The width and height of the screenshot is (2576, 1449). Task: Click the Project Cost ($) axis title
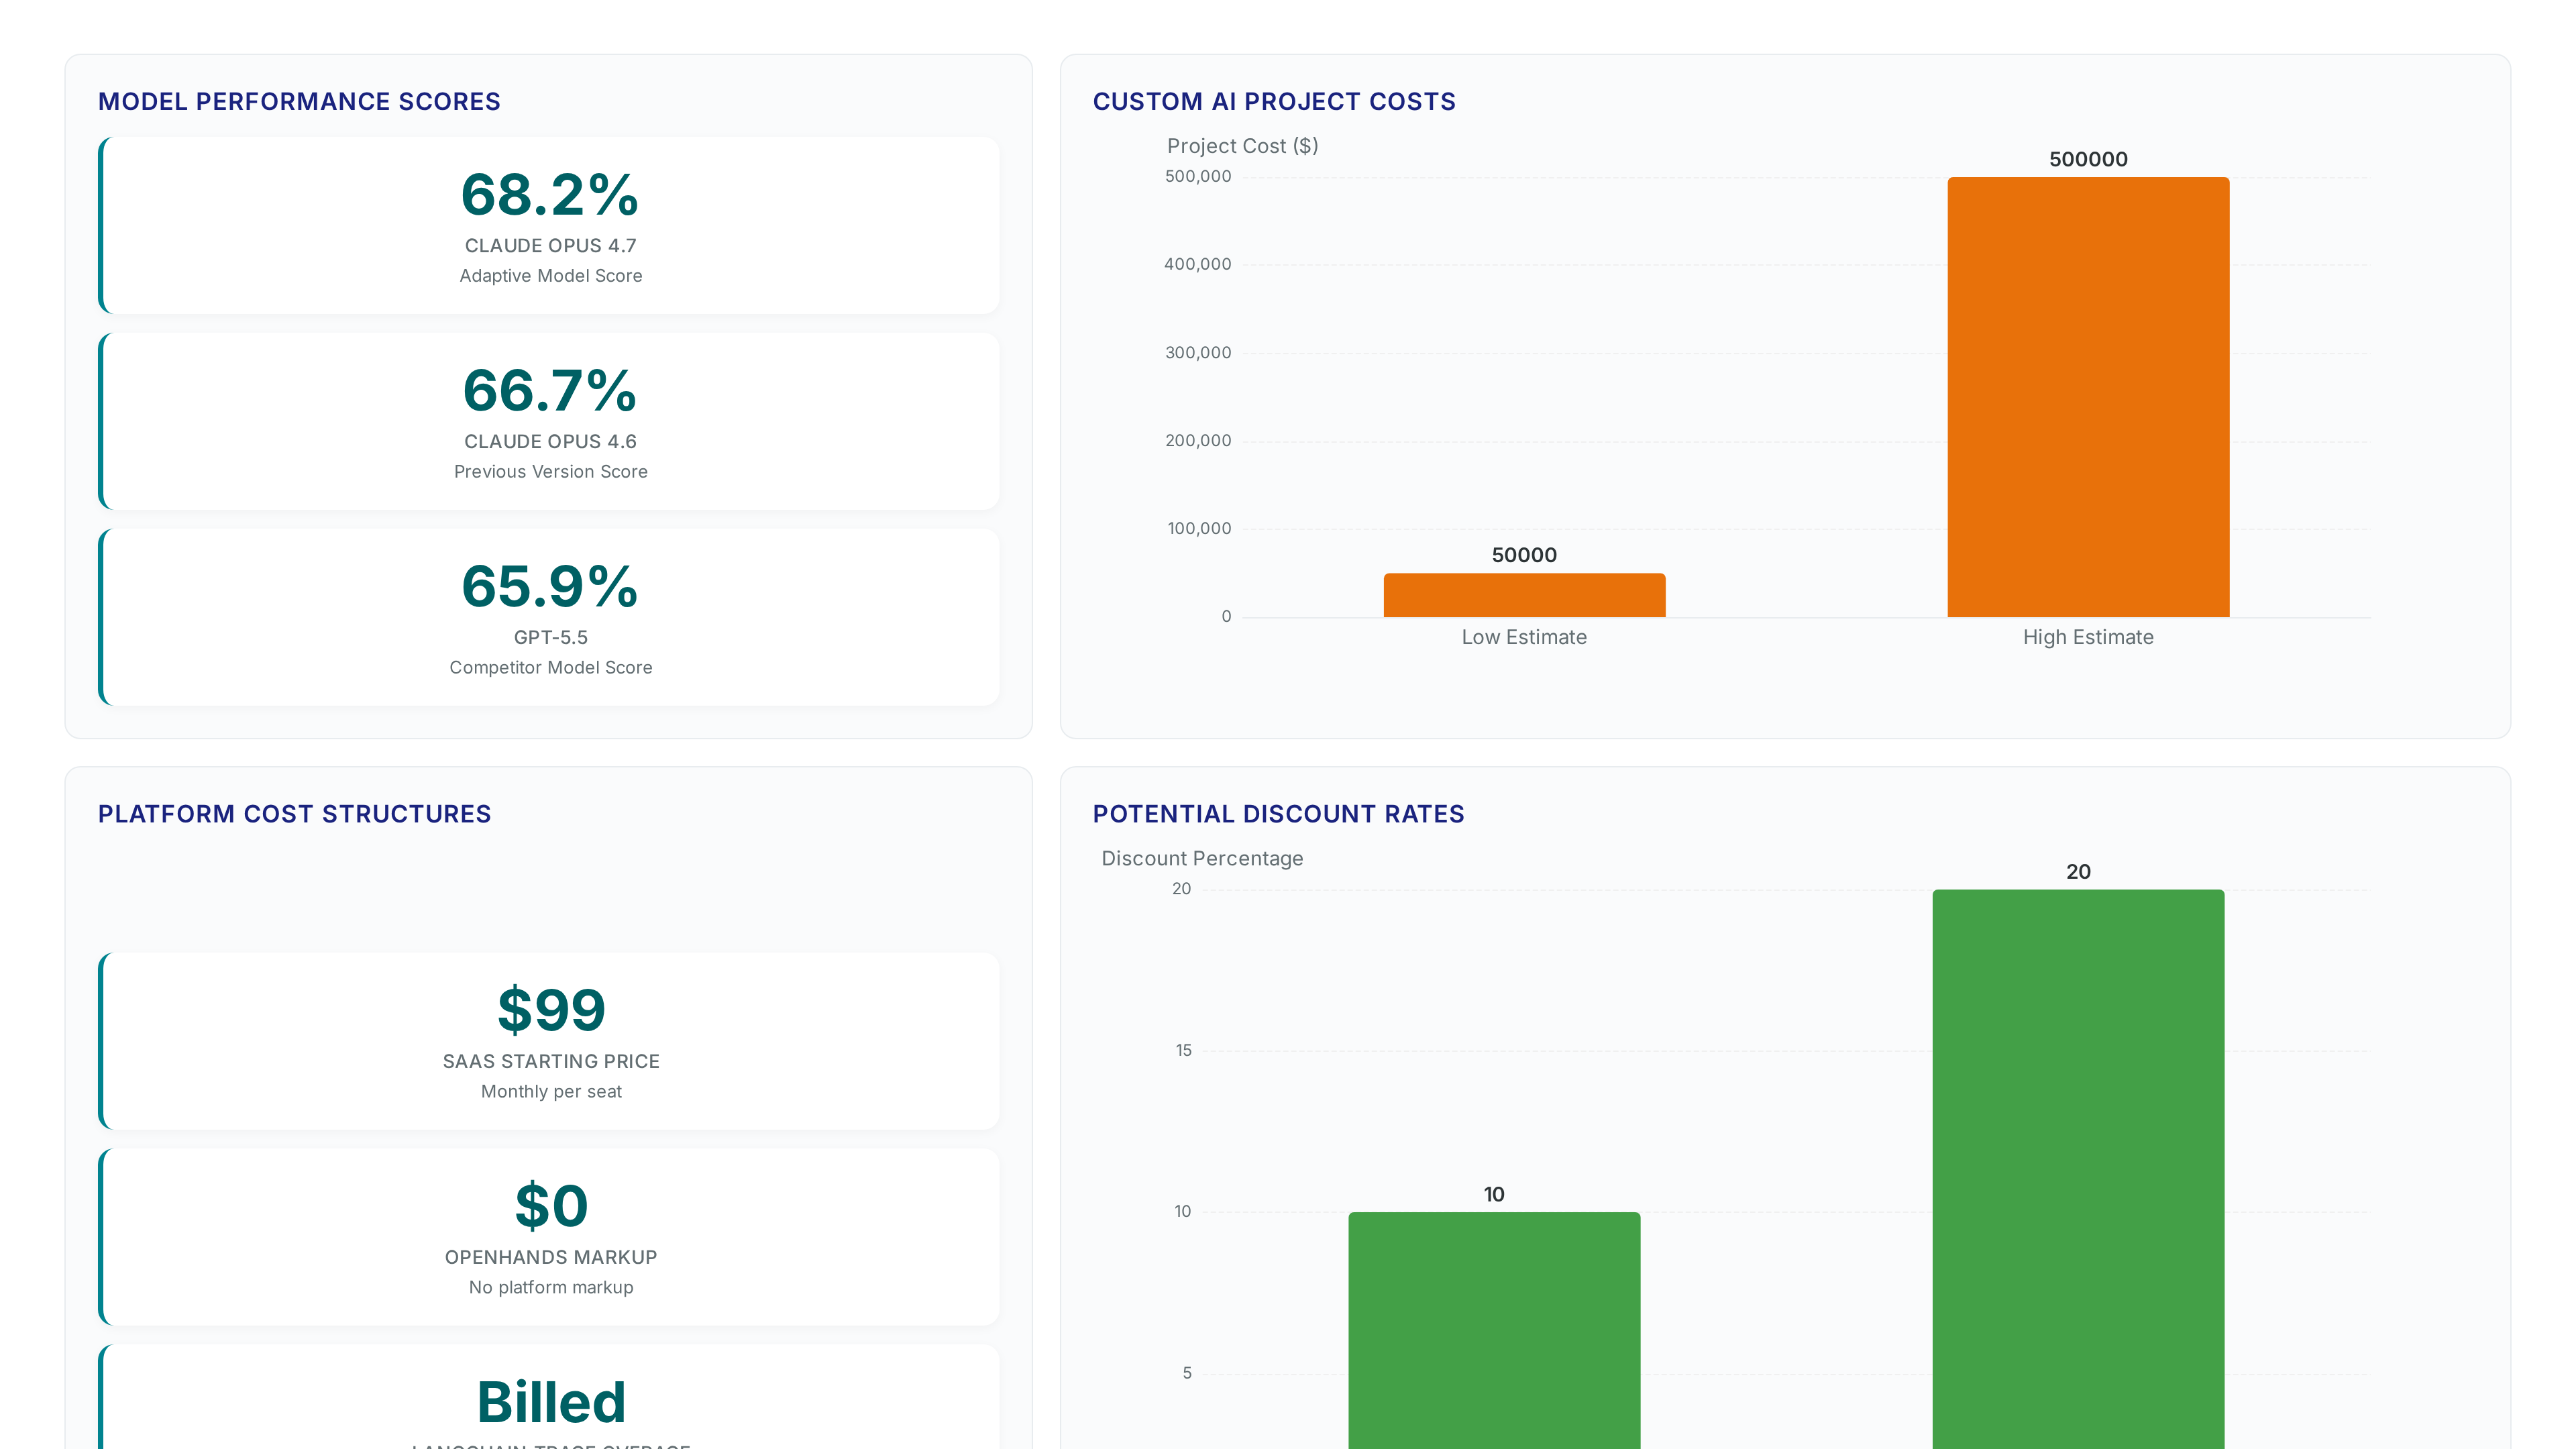[x=1243, y=146]
